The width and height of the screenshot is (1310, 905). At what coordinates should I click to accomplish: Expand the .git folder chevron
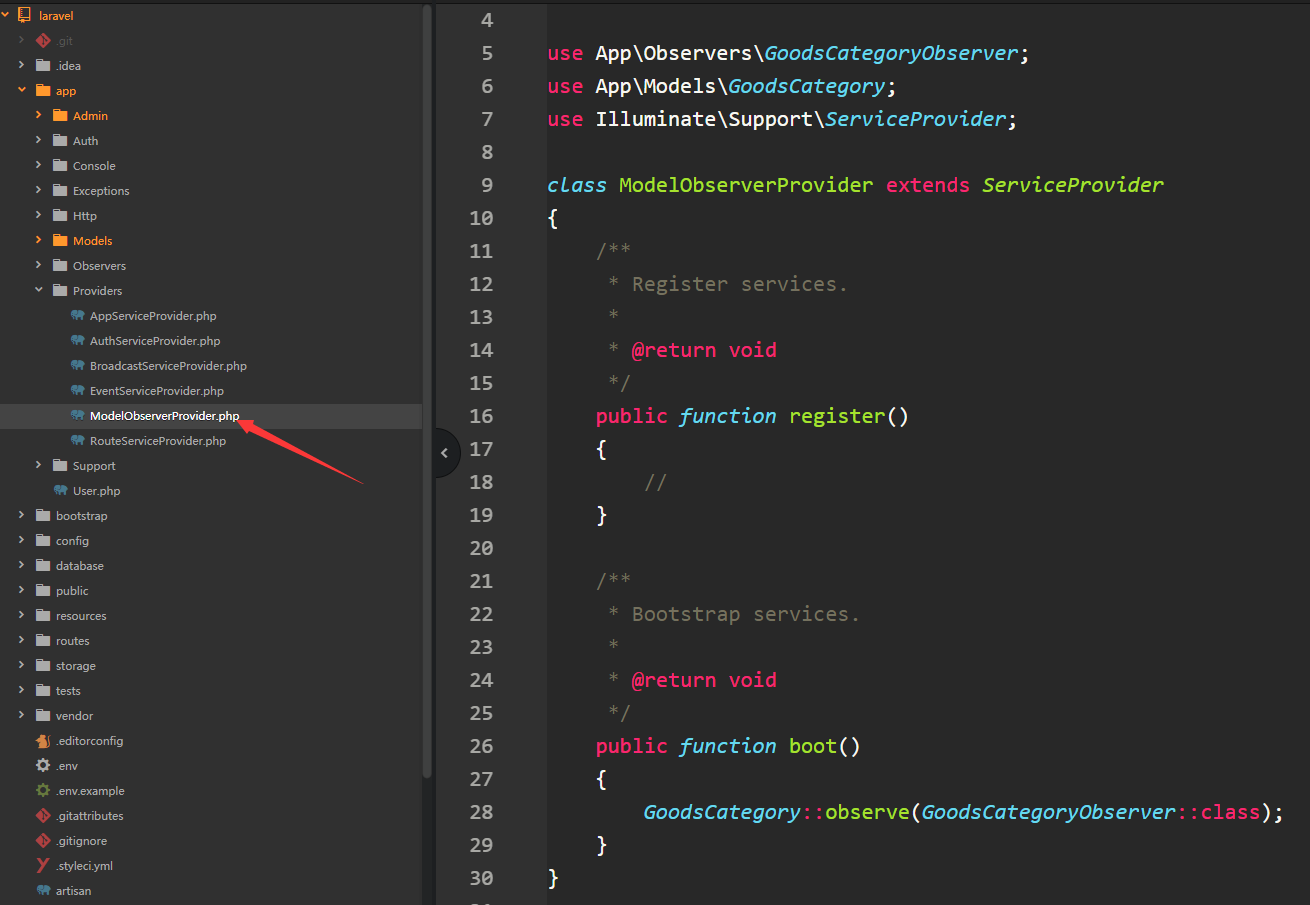point(22,41)
